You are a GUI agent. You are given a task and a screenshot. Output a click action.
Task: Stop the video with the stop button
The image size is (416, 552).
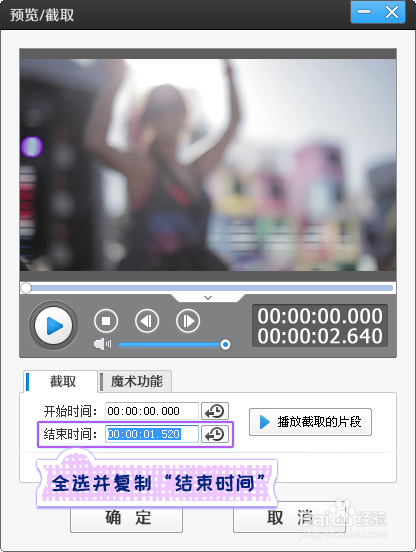[x=106, y=321]
